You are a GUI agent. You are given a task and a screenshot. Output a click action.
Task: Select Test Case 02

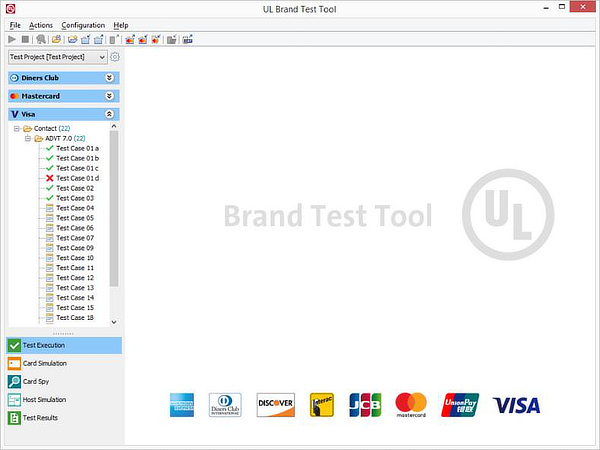pos(75,188)
